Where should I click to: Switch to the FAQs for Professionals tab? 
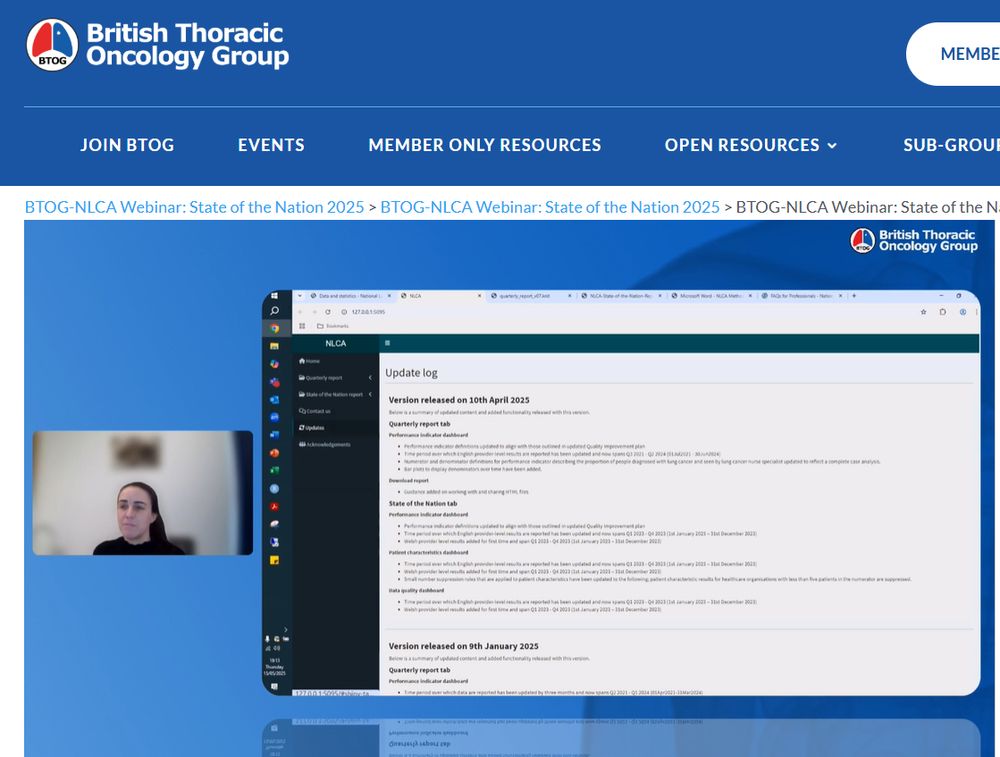tap(800, 296)
